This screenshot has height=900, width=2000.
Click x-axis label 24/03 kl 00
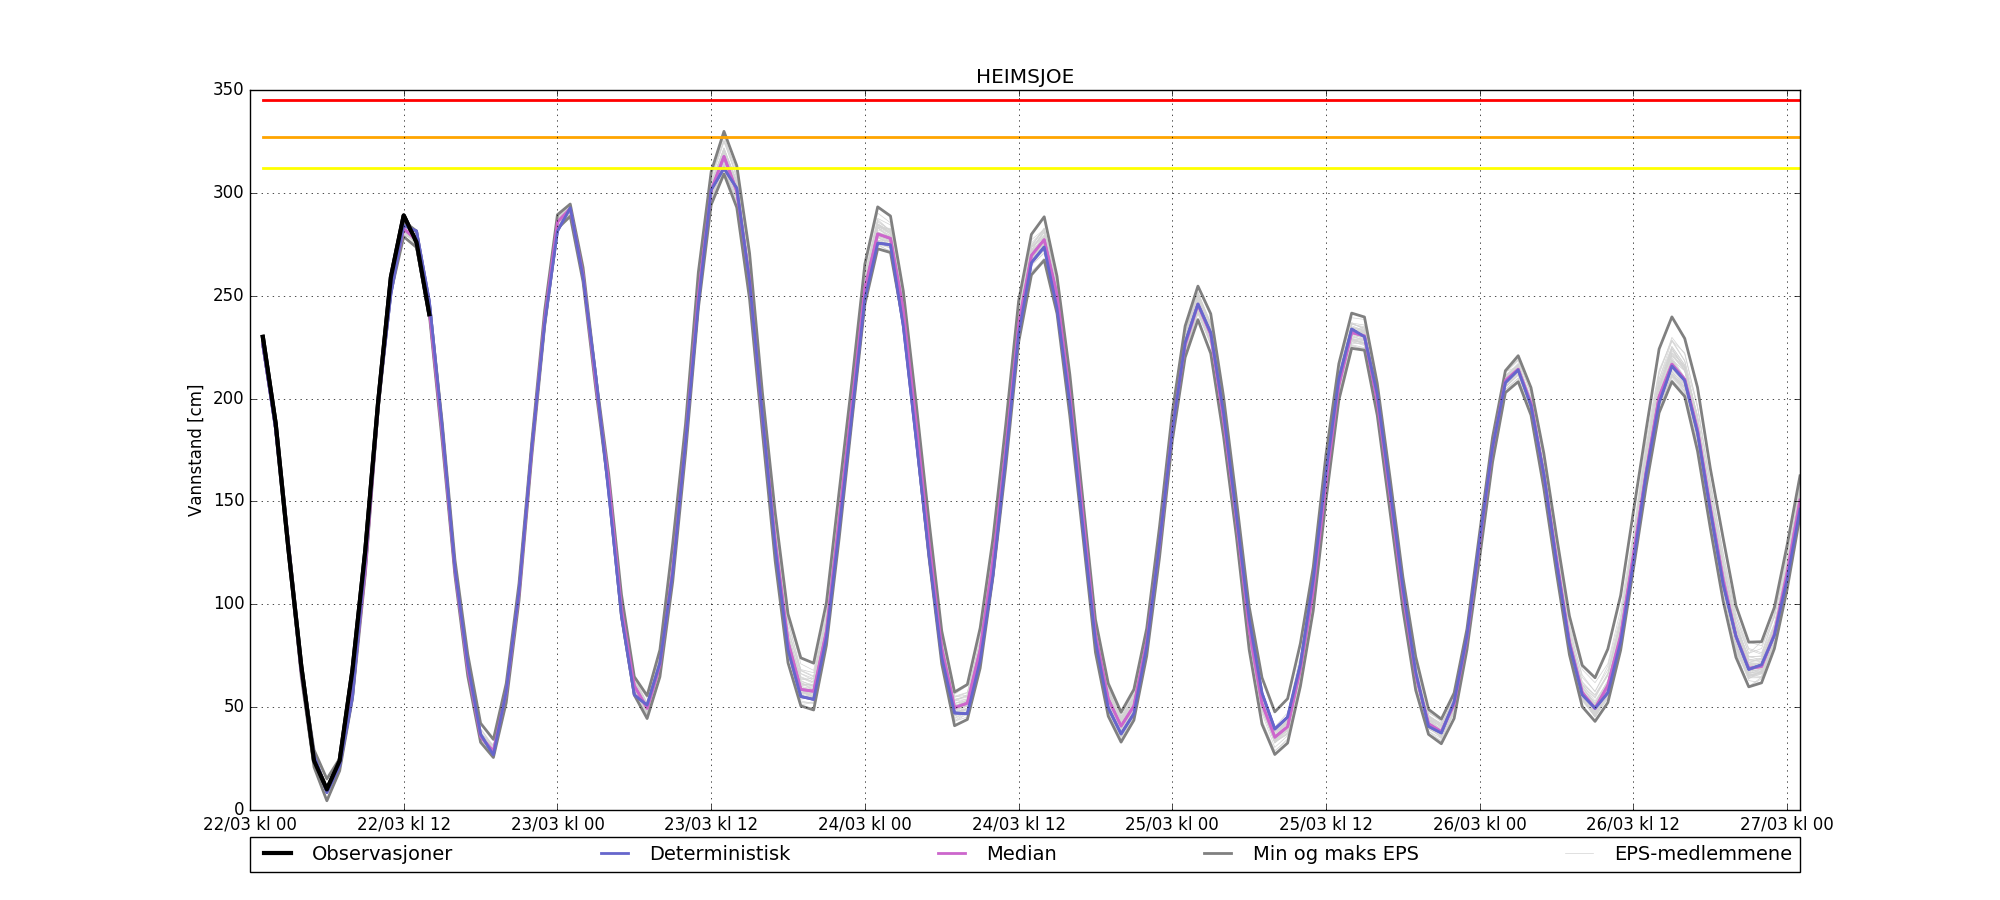pos(865,825)
